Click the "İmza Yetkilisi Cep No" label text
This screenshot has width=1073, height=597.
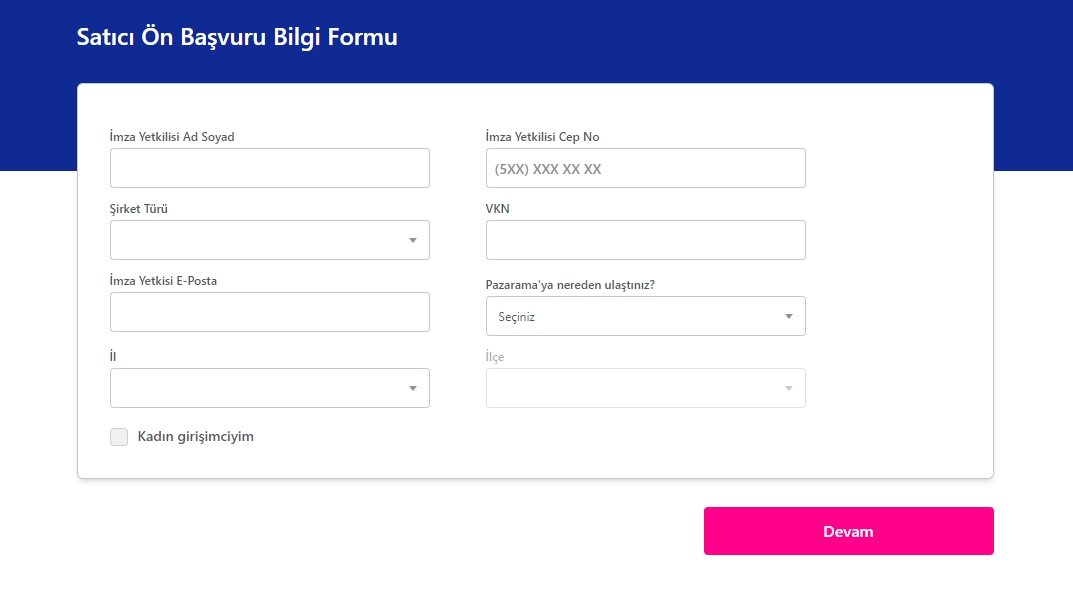click(x=542, y=137)
